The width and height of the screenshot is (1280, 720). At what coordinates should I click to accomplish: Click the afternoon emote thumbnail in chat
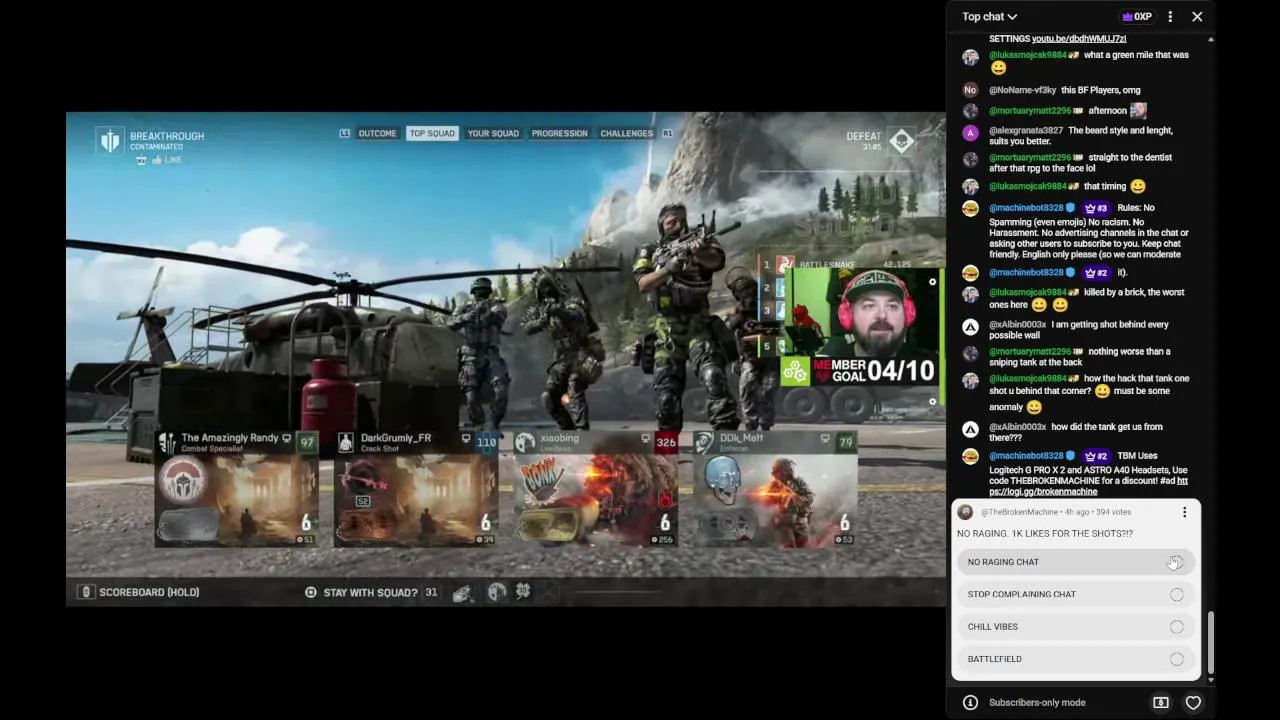click(1138, 111)
